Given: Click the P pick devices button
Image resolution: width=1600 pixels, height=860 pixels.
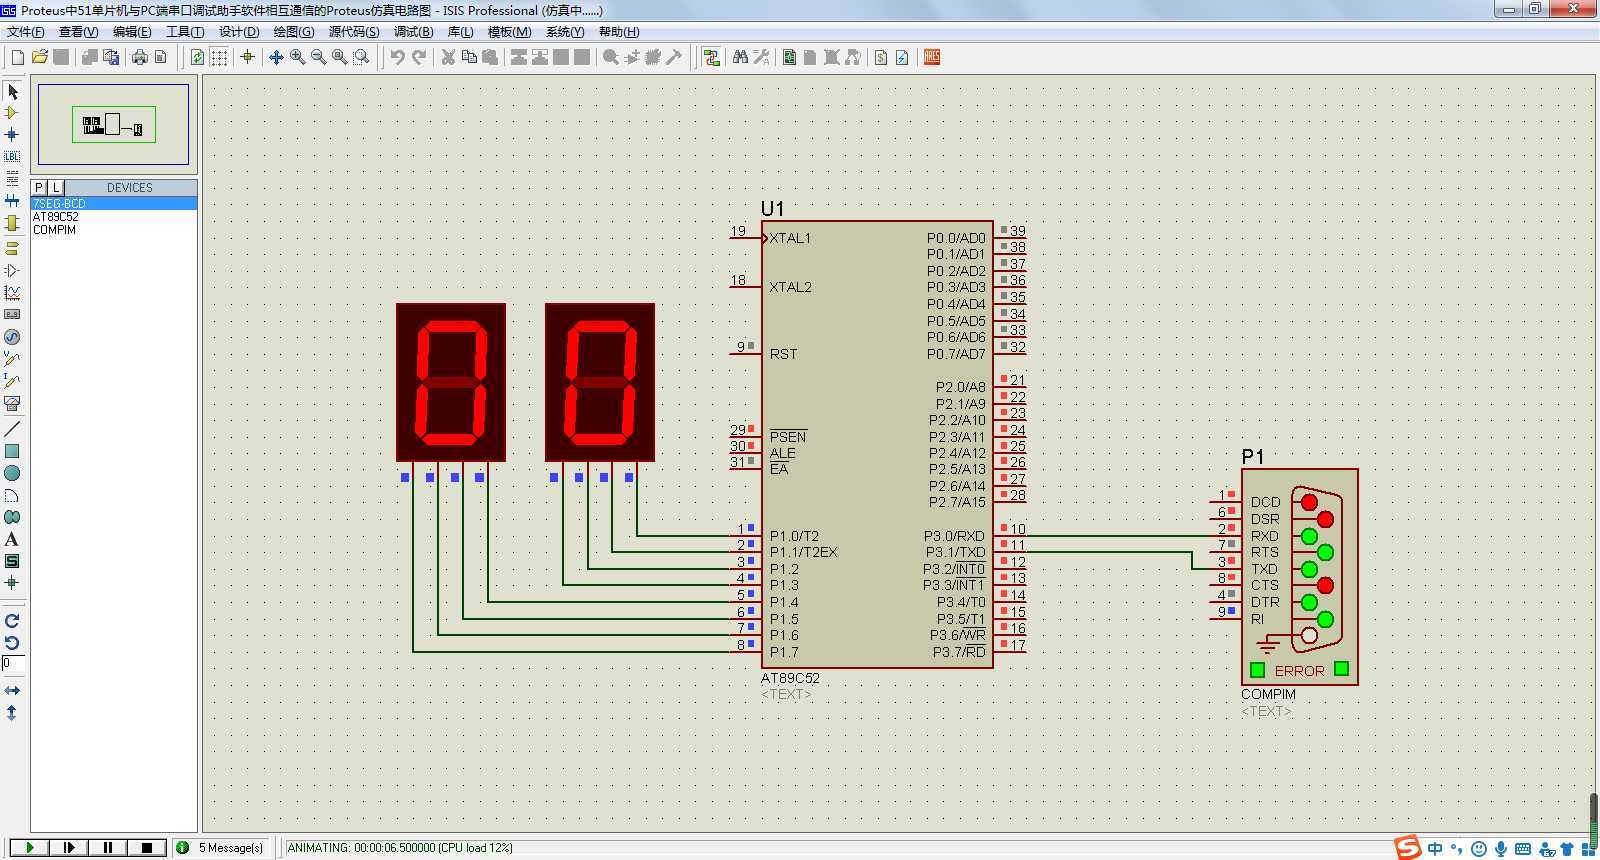Looking at the screenshot, I should click(x=39, y=187).
